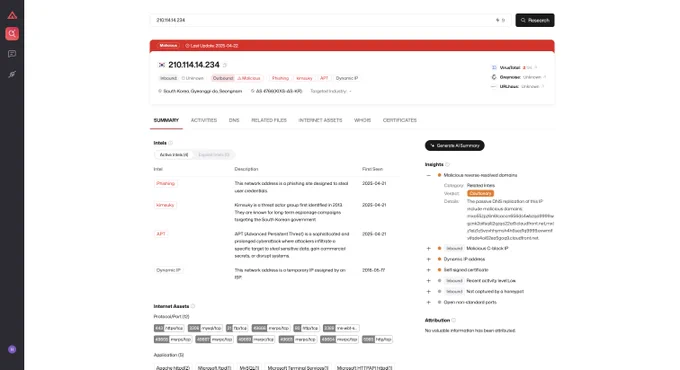
Task: Click Dynamic IP tag in Intels table
Action: tap(168, 270)
